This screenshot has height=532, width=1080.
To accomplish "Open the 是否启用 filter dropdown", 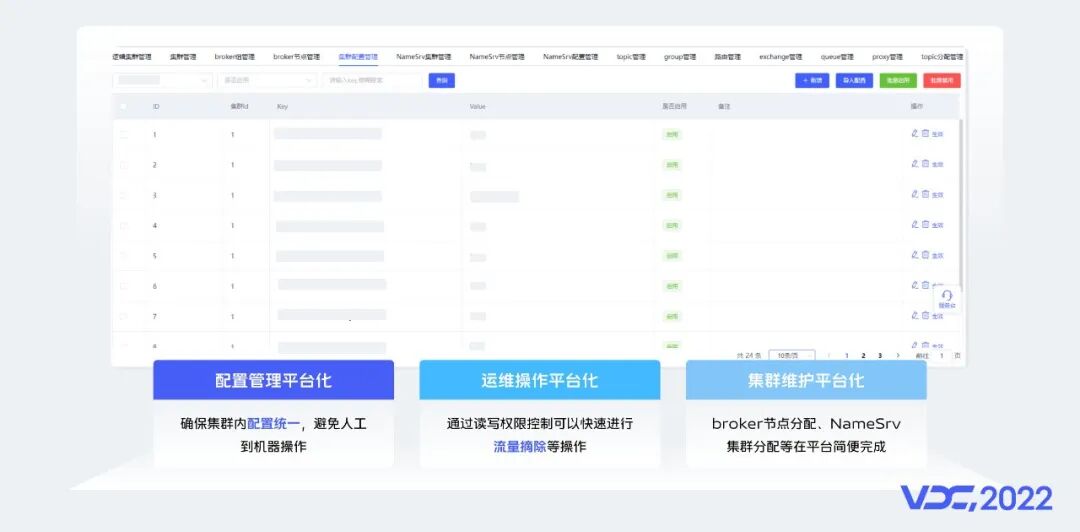I will (267, 81).
